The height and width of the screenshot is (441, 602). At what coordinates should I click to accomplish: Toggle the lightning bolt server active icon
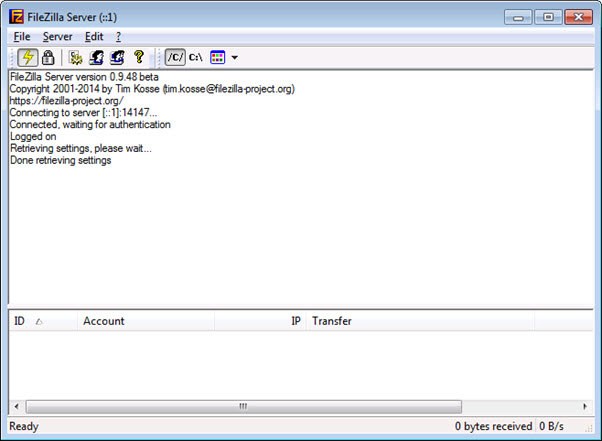coord(28,58)
